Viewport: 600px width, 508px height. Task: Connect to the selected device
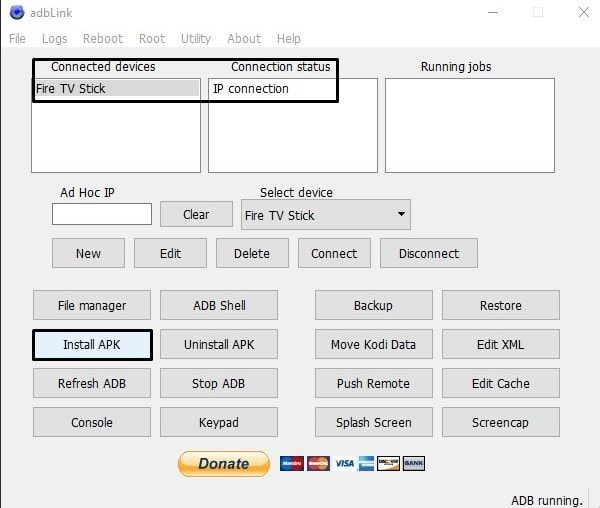[334, 253]
